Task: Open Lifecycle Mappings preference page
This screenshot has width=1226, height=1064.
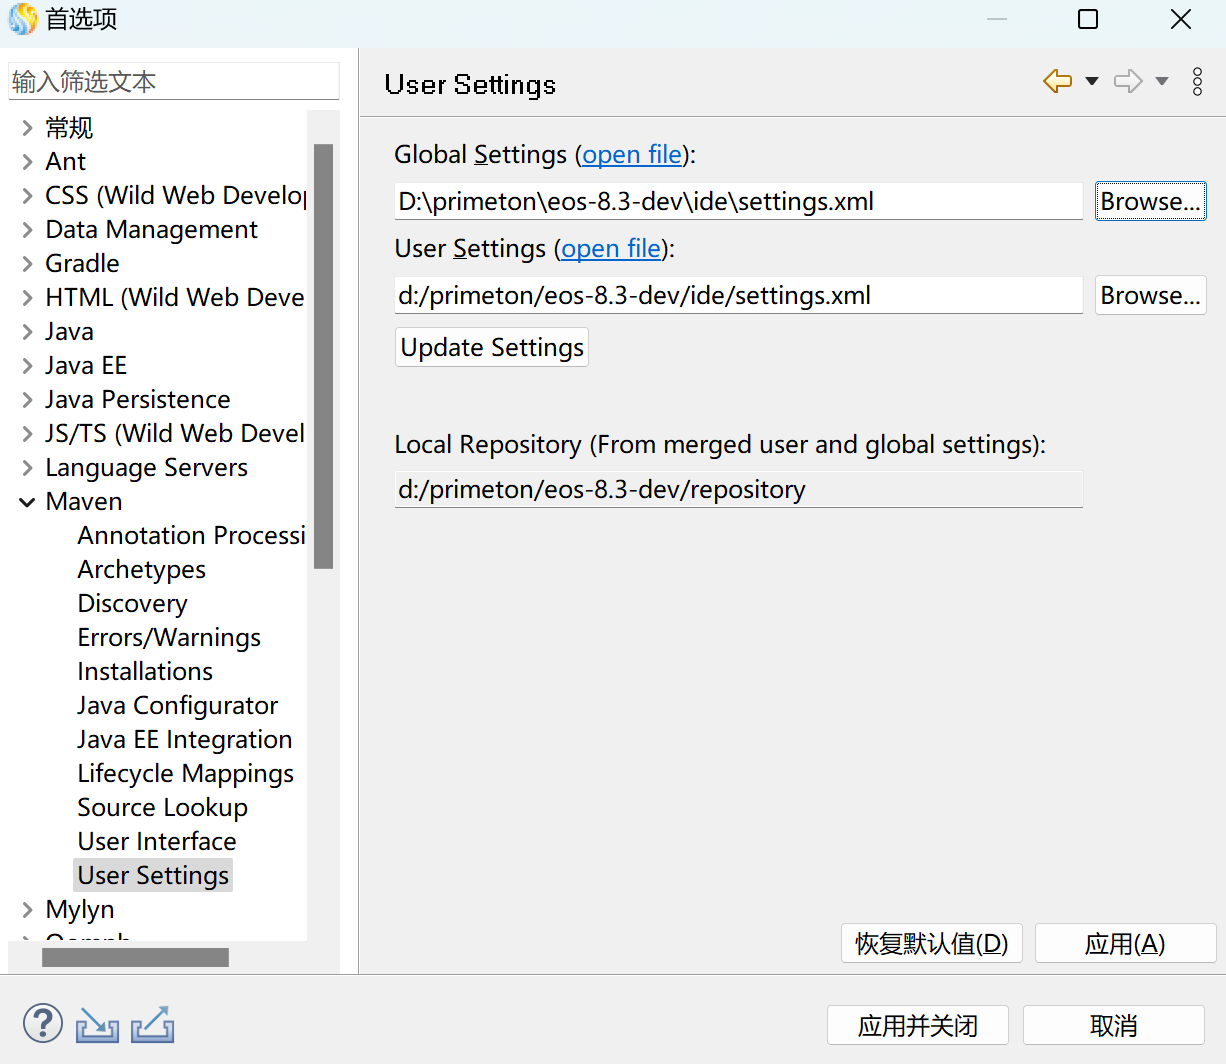Action: pos(186,774)
